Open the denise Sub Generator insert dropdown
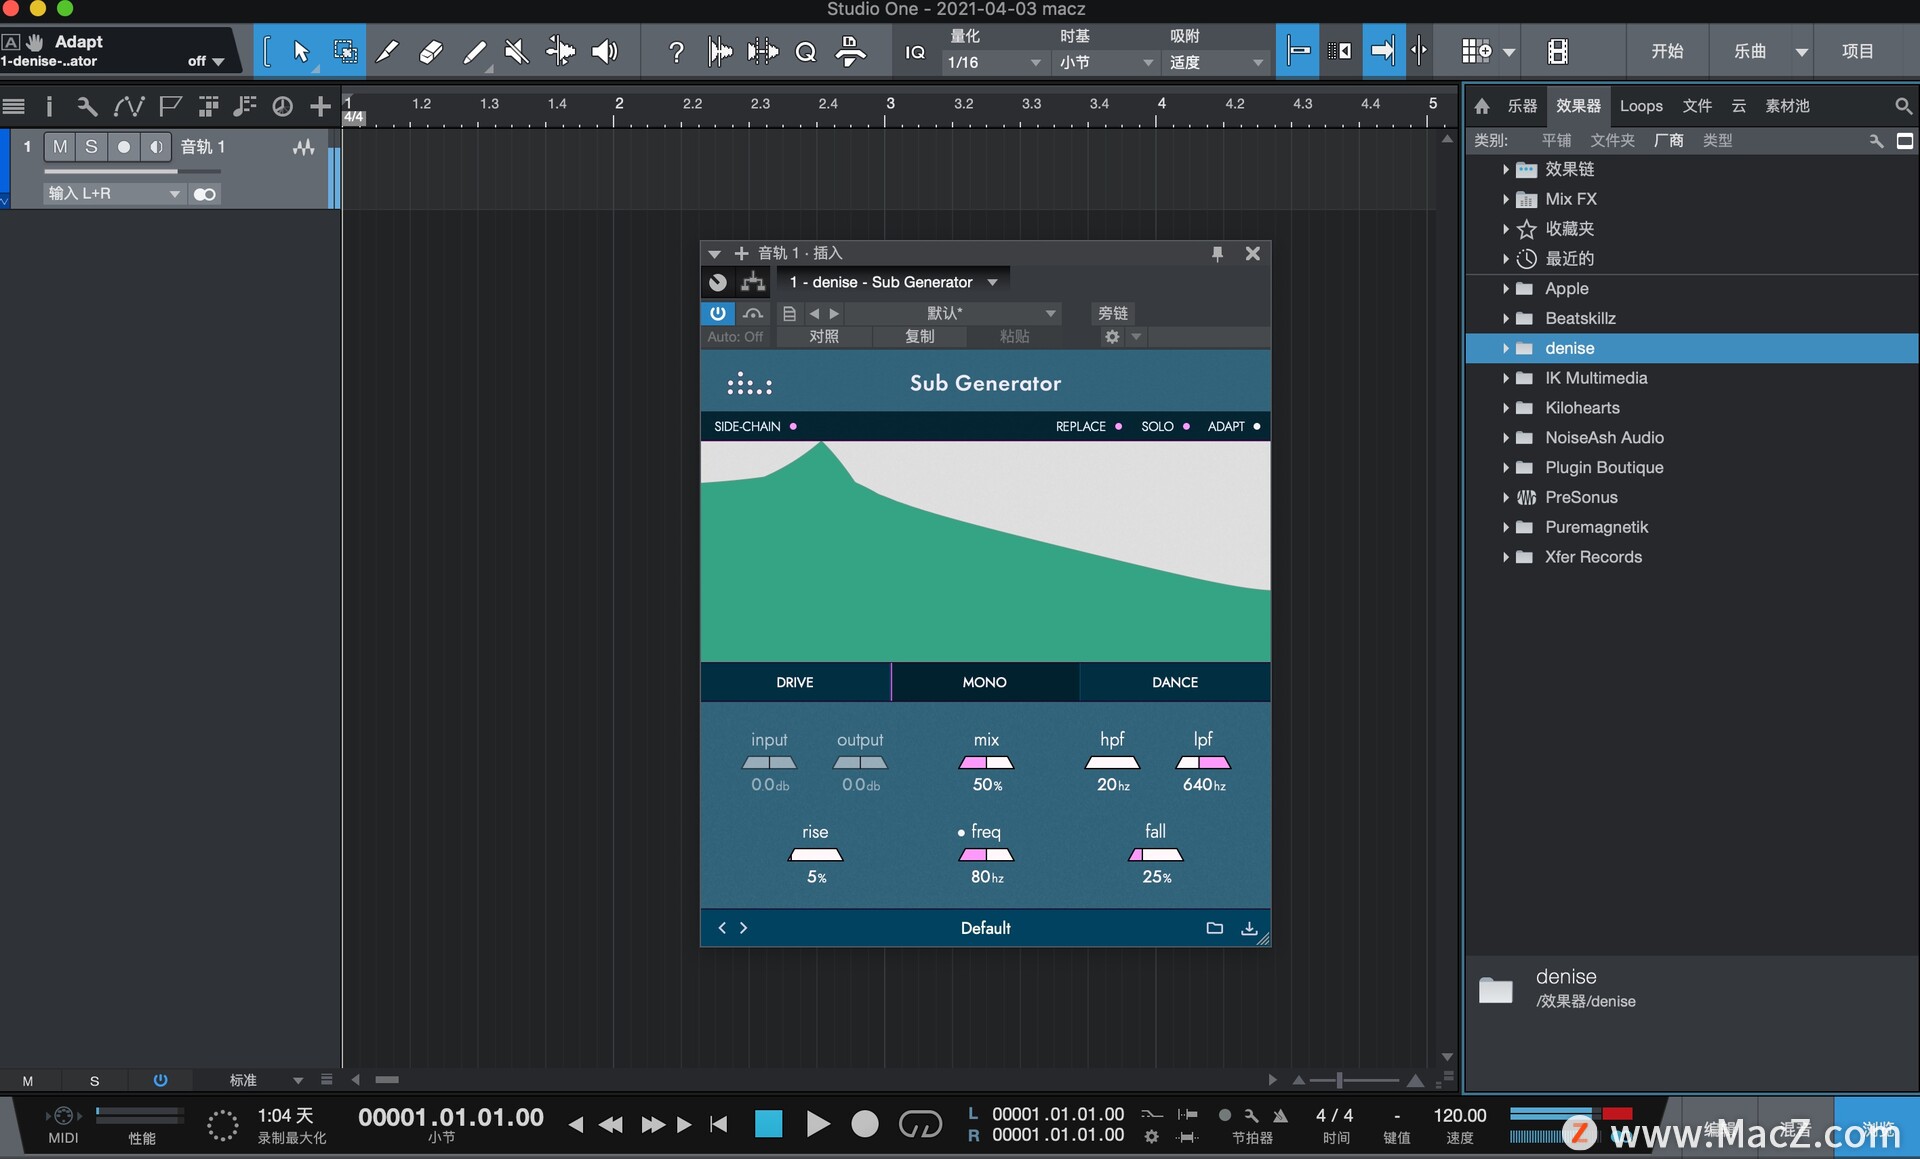 pos(893,282)
